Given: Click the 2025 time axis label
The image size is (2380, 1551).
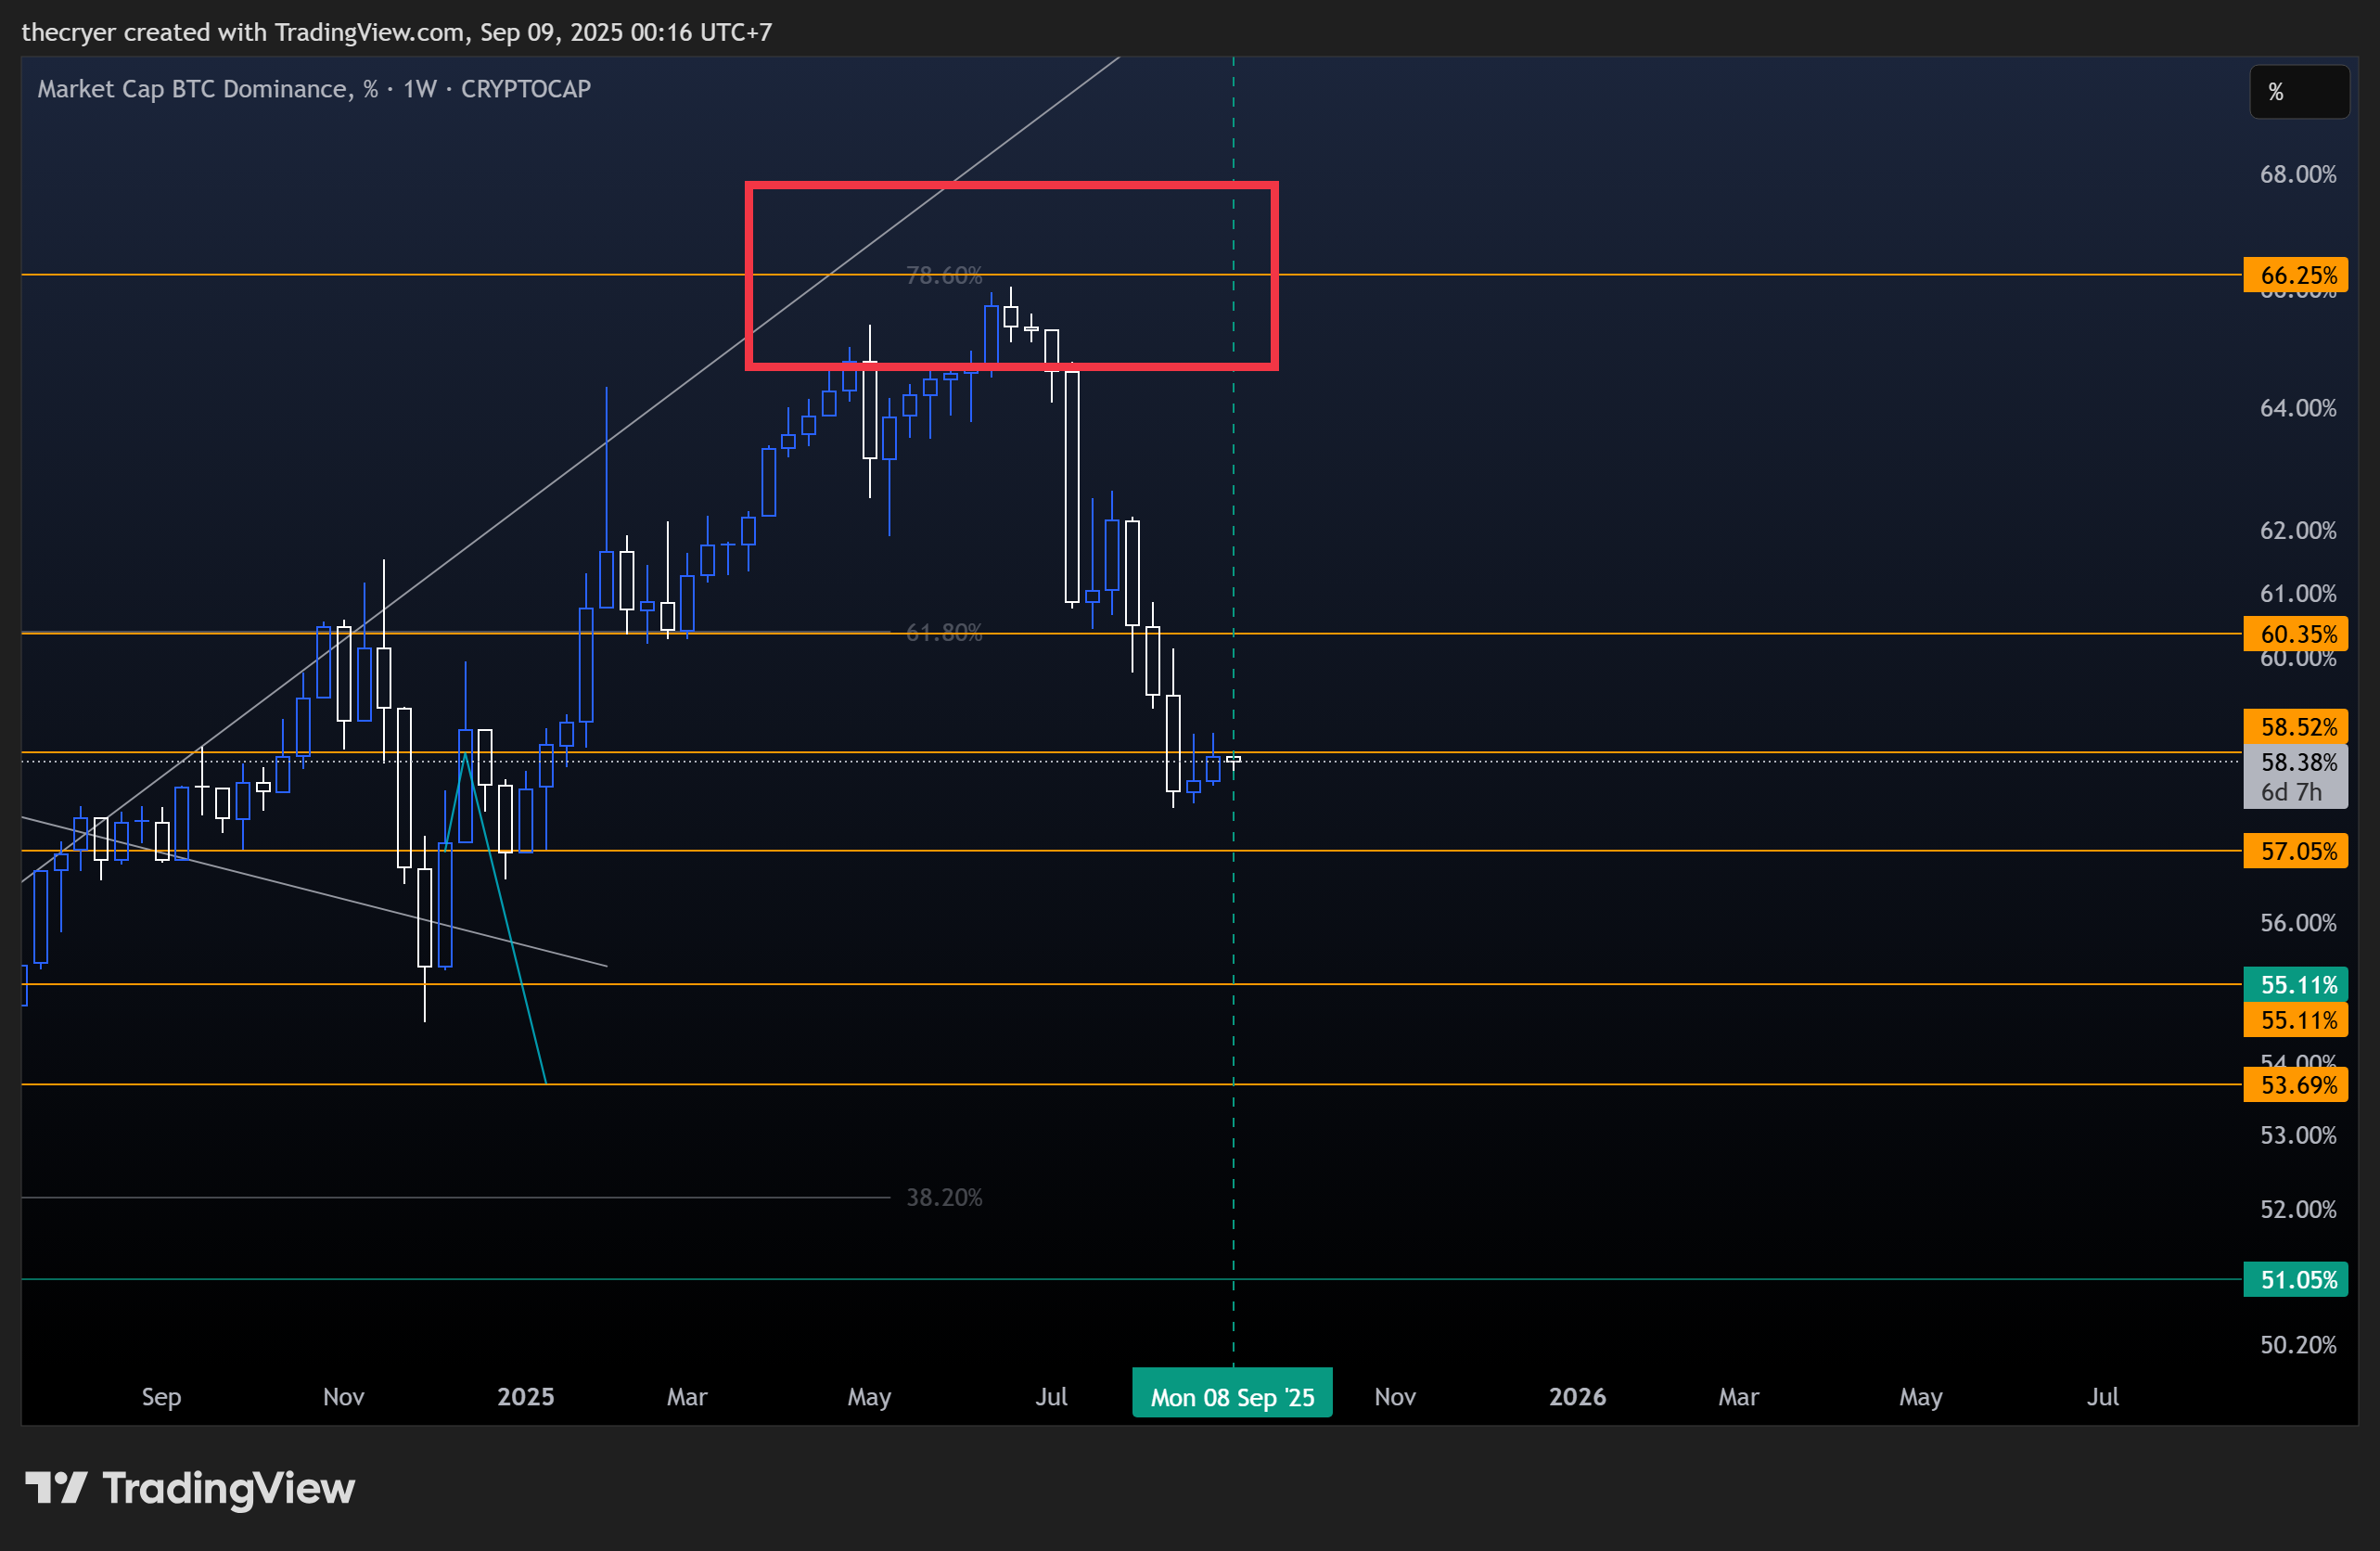Looking at the screenshot, I should pyautogui.click(x=526, y=1396).
